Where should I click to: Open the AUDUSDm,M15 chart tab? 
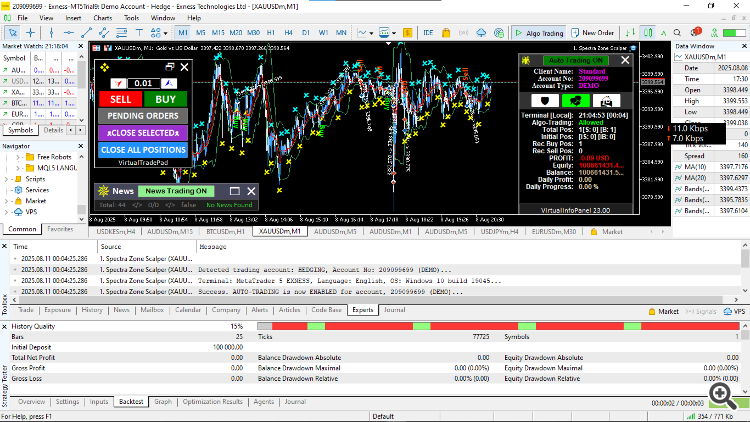170,232
